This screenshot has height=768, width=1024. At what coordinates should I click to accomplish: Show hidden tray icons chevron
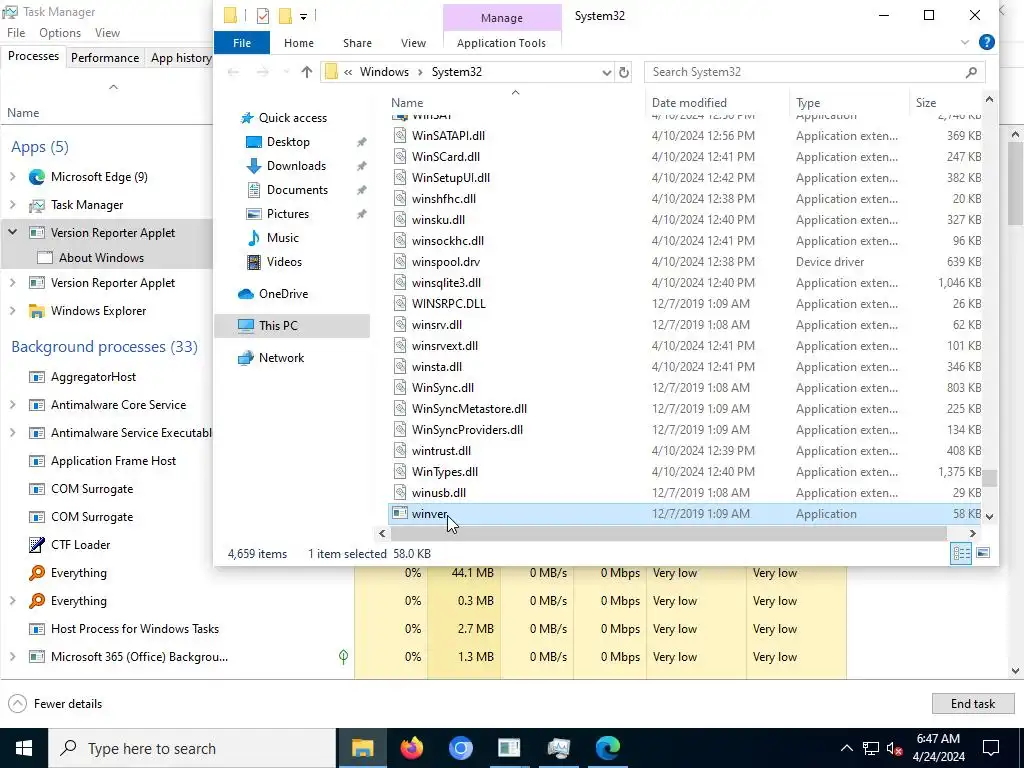point(846,748)
